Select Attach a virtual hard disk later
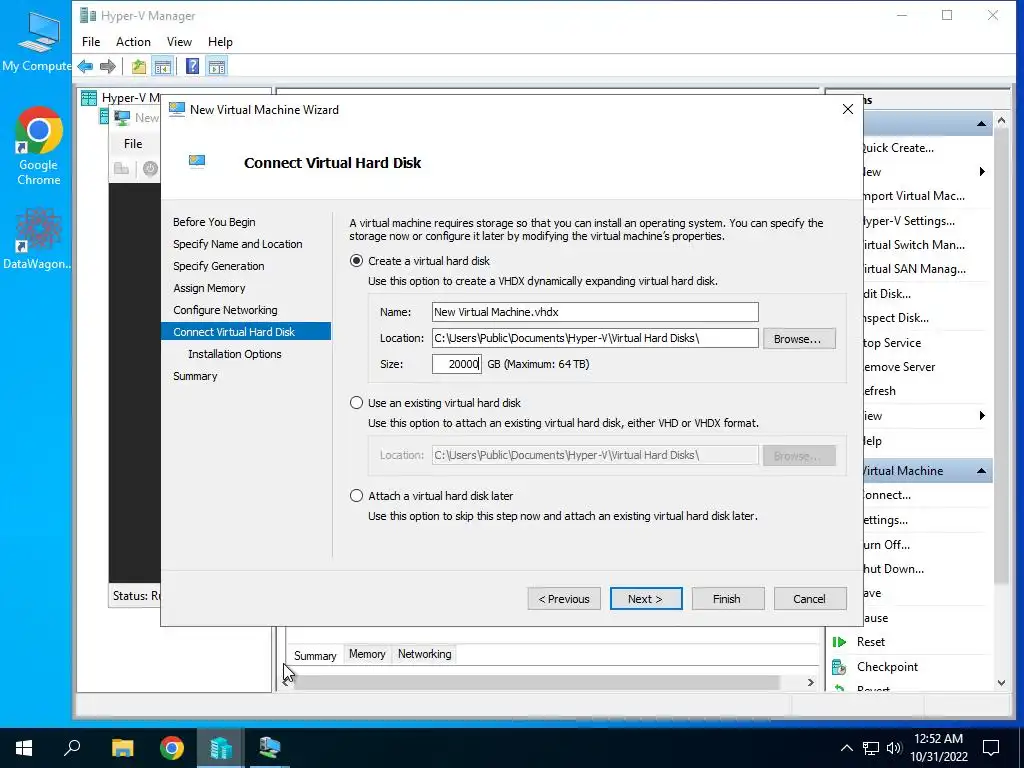1024x768 pixels. click(x=356, y=496)
